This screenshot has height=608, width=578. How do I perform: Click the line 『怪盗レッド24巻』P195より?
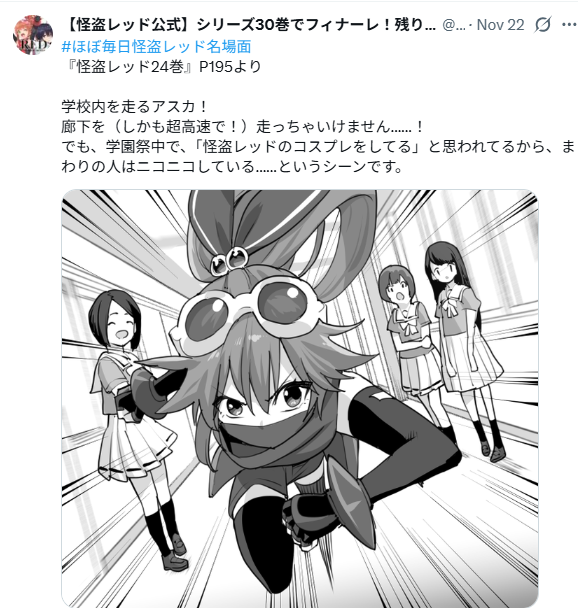(161, 67)
